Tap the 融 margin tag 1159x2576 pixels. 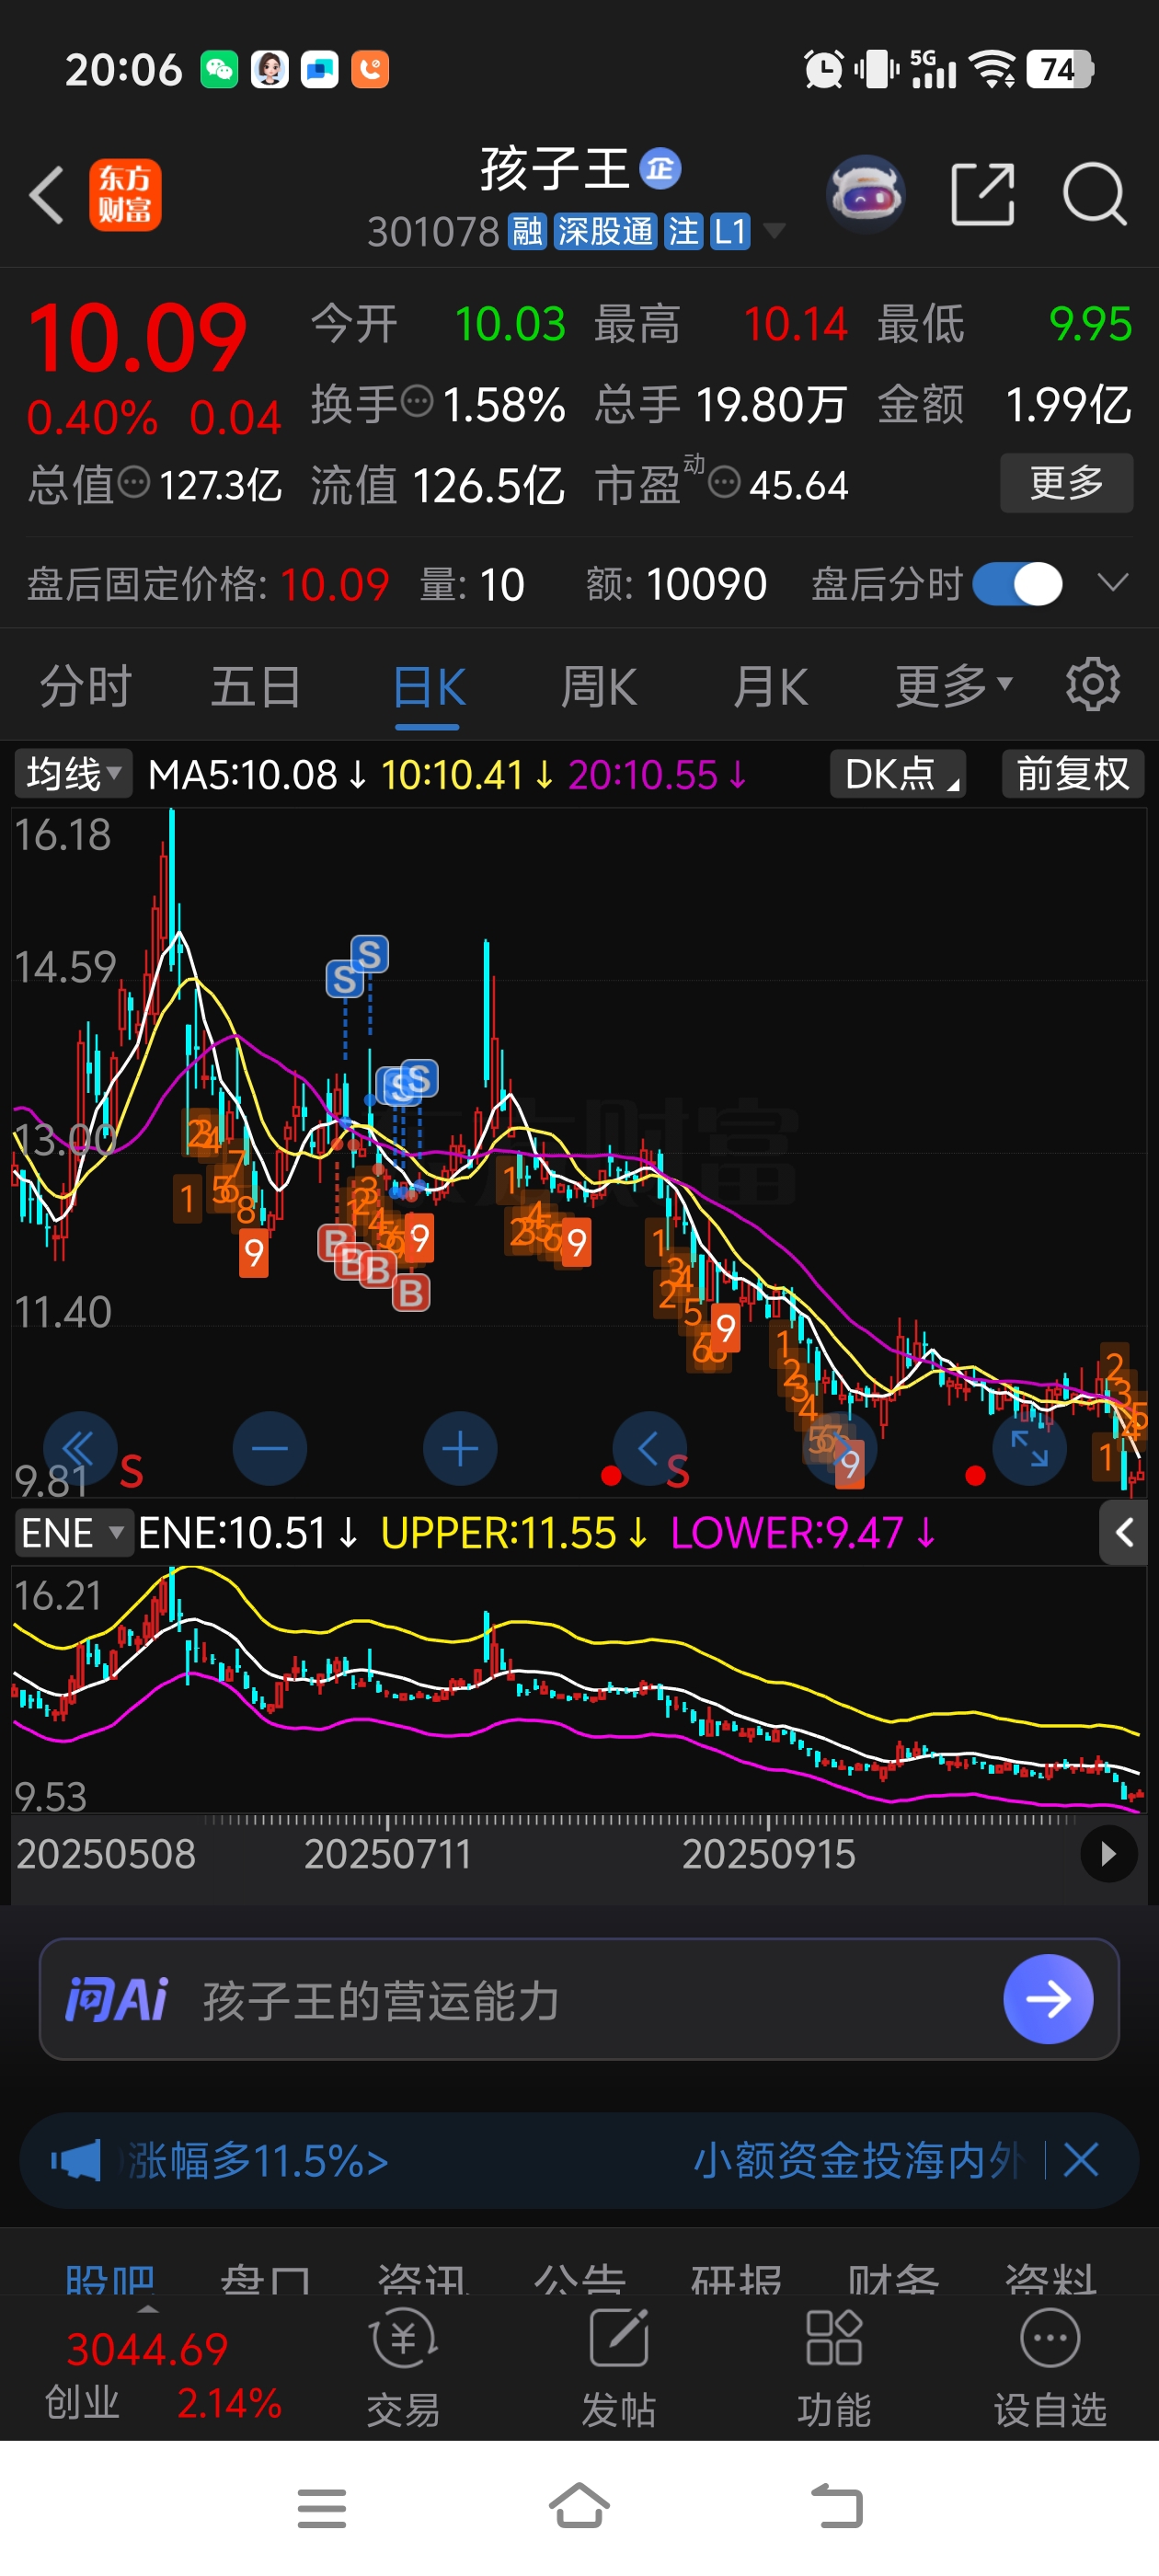click(527, 232)
